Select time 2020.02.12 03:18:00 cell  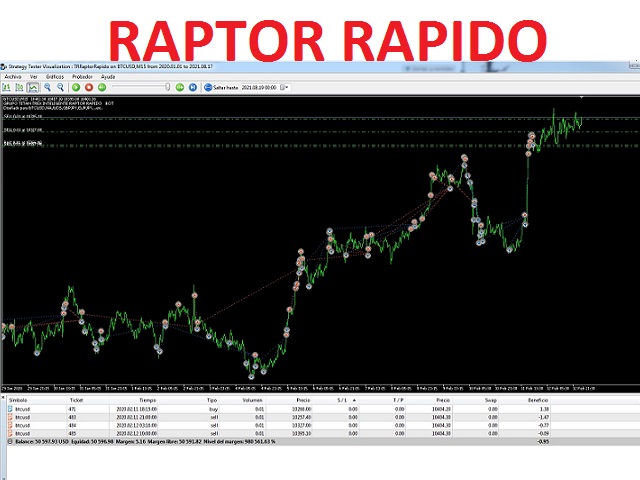point(136,425)
